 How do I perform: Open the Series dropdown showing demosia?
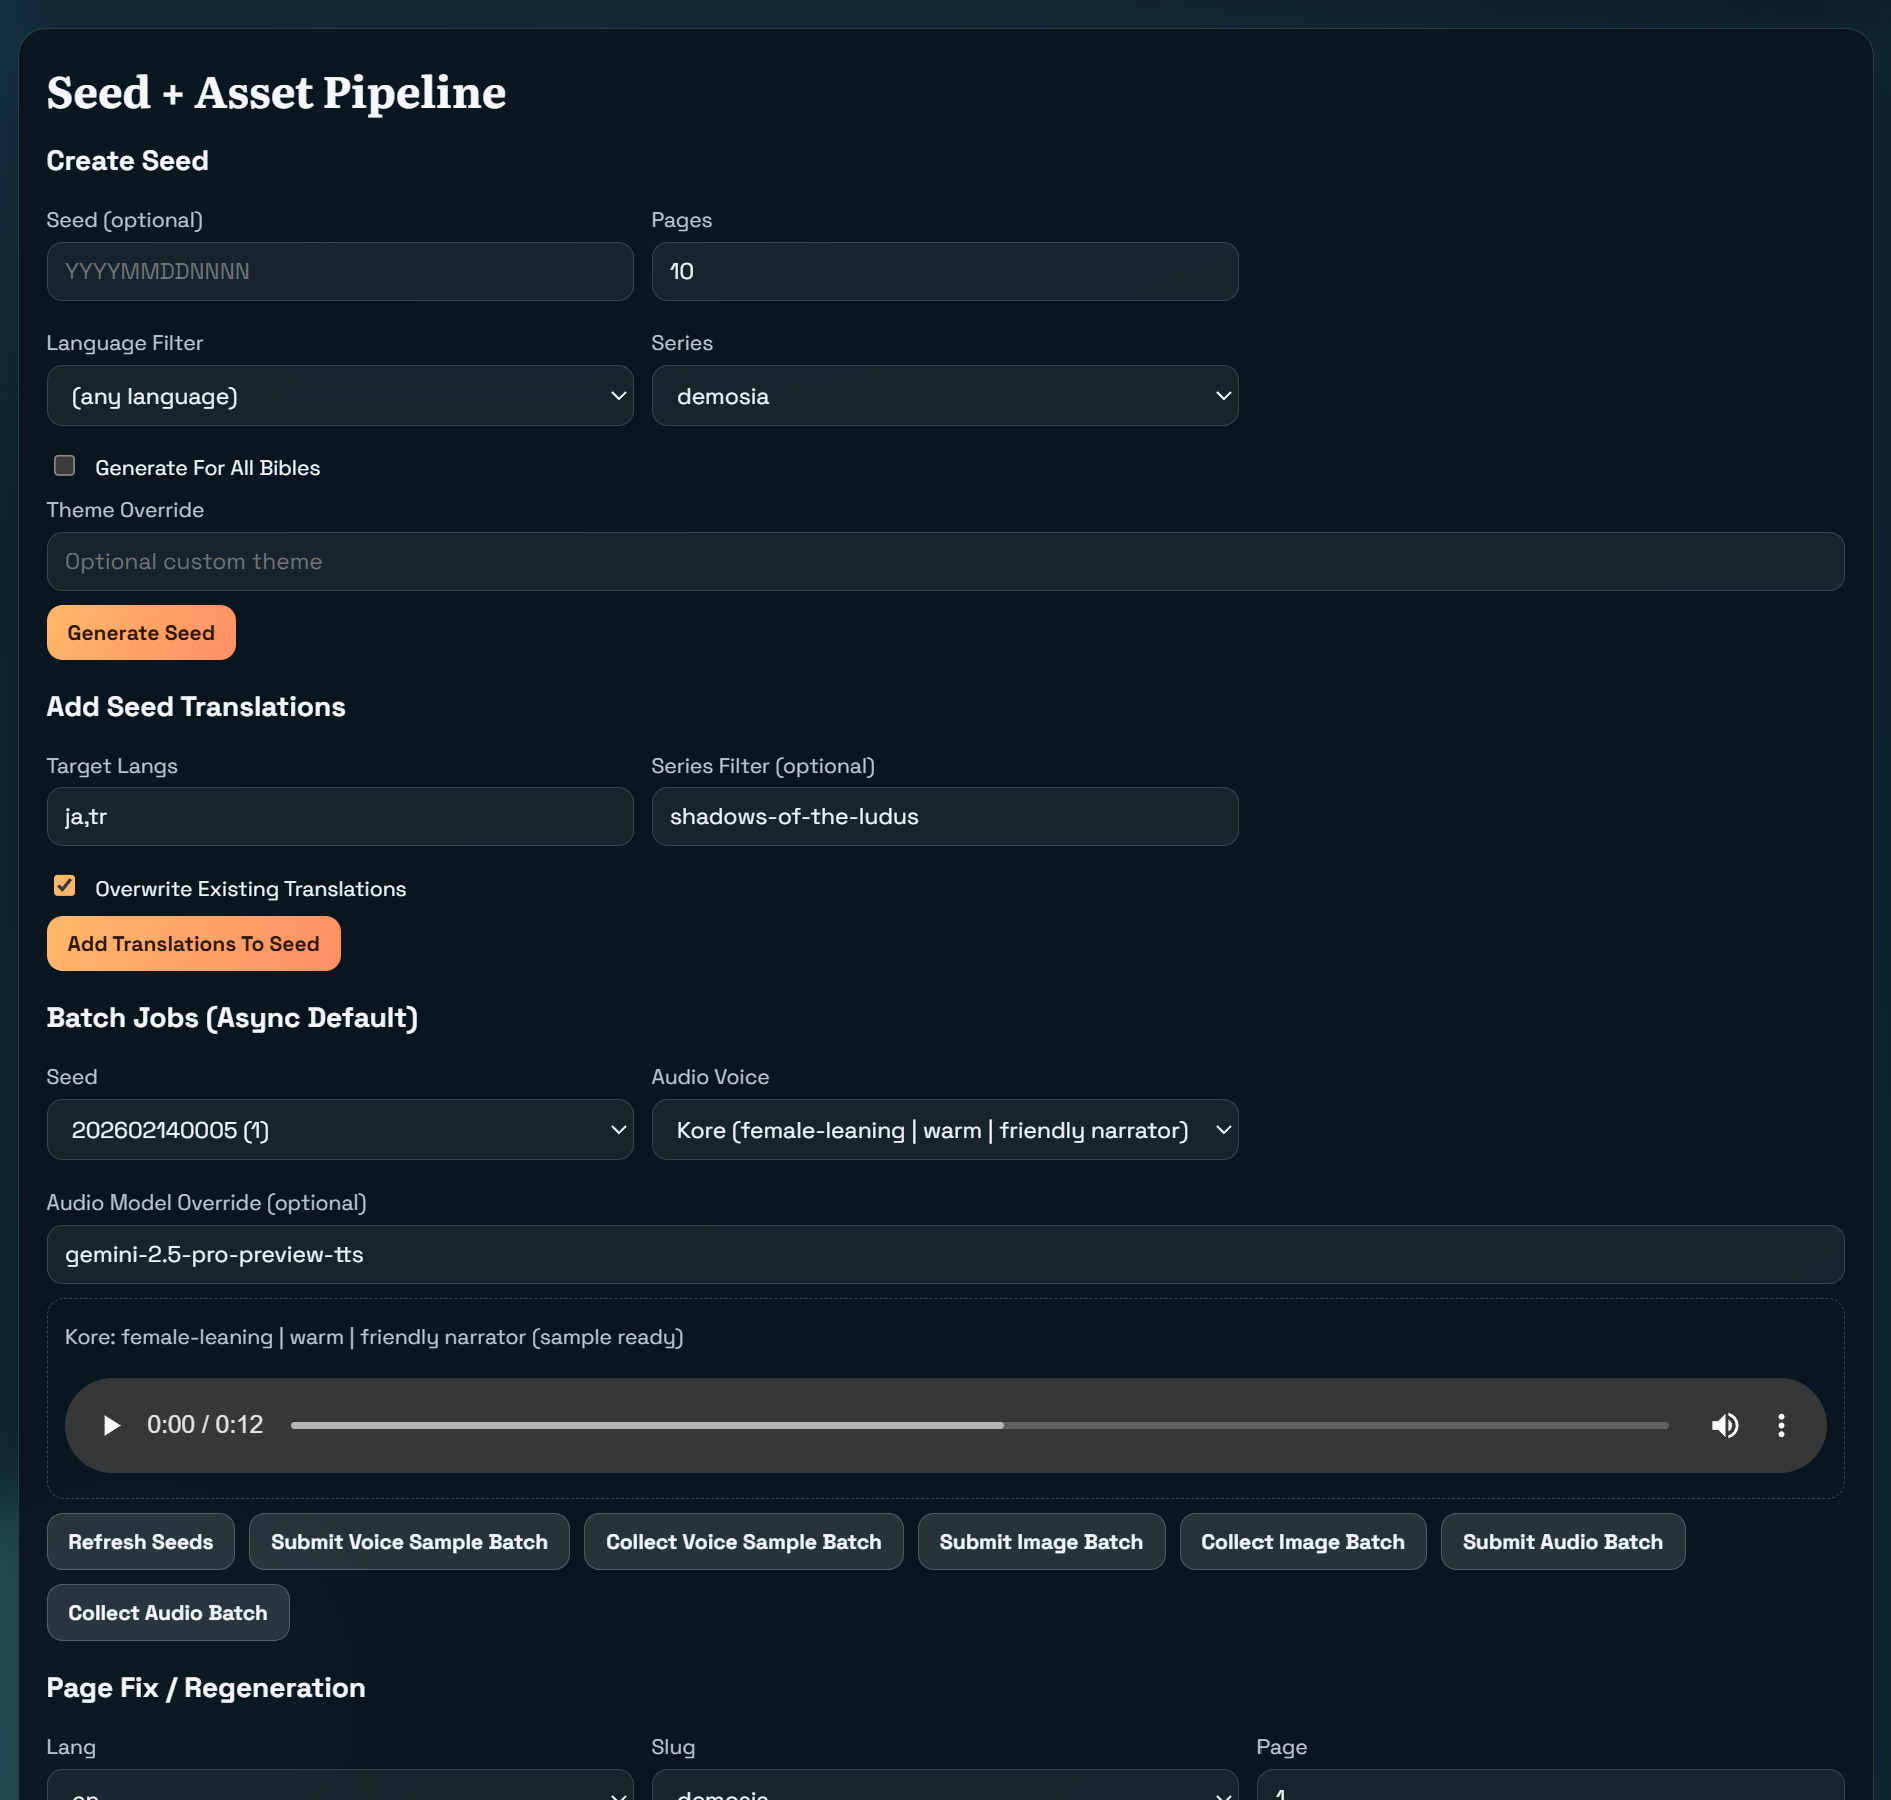point(945,396)
